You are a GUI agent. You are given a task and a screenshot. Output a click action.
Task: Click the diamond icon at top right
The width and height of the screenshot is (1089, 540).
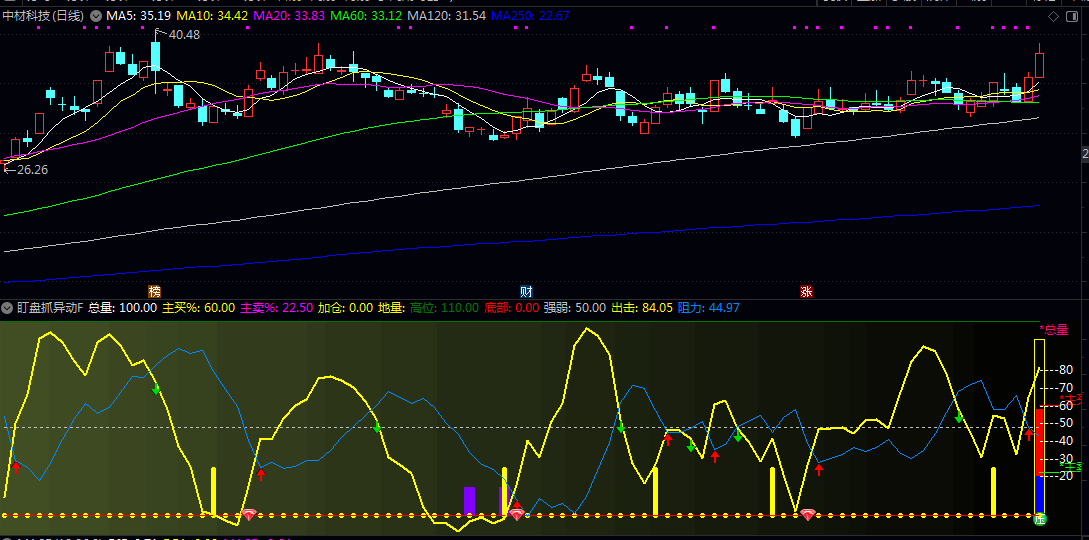(x=1053, y=16)
